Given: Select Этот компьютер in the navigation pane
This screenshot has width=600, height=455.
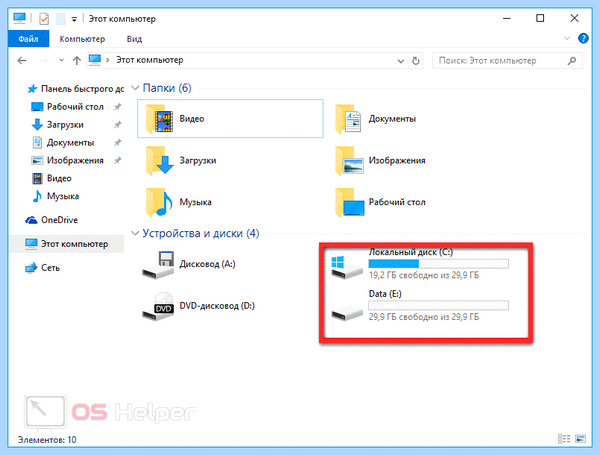Looking at the screenshot, I should [x=67, y=244].
